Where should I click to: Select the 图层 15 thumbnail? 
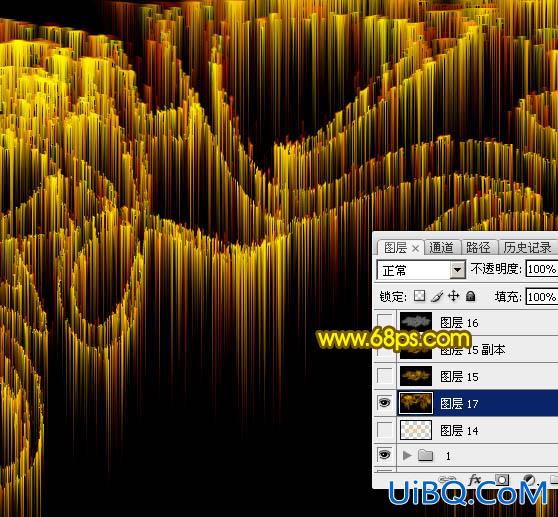(416, 376)
